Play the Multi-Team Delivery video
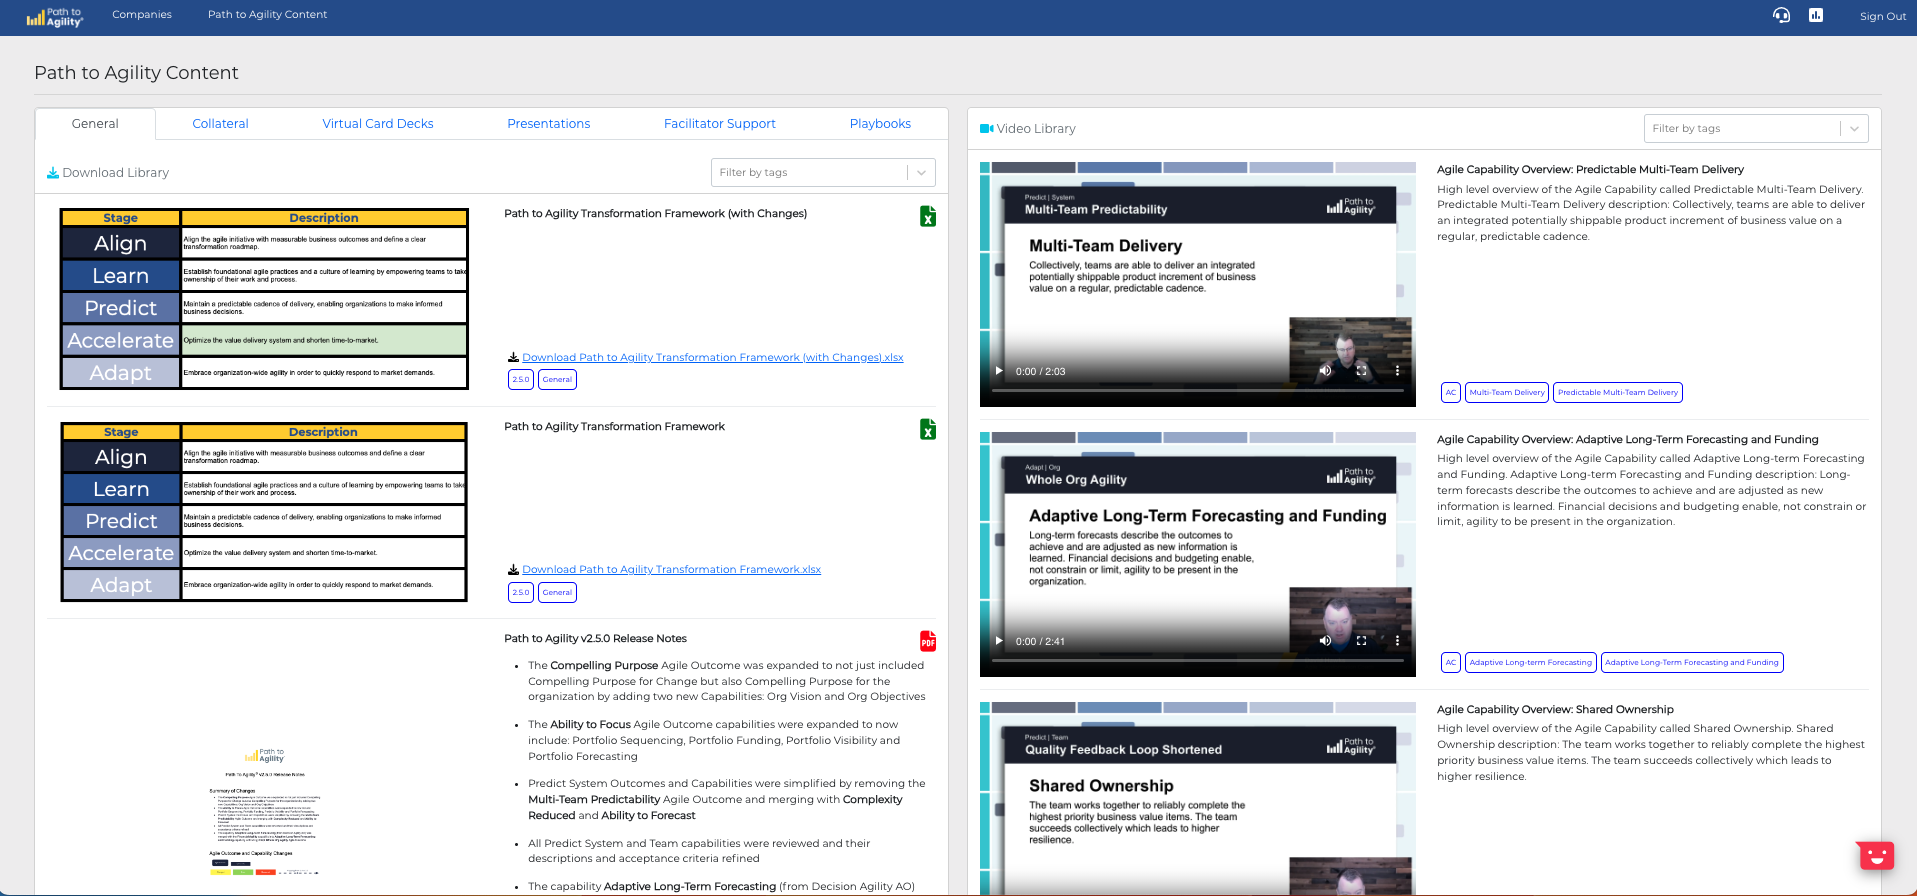The width and height of the screenshot is (1917, 896). click(999, 371)
